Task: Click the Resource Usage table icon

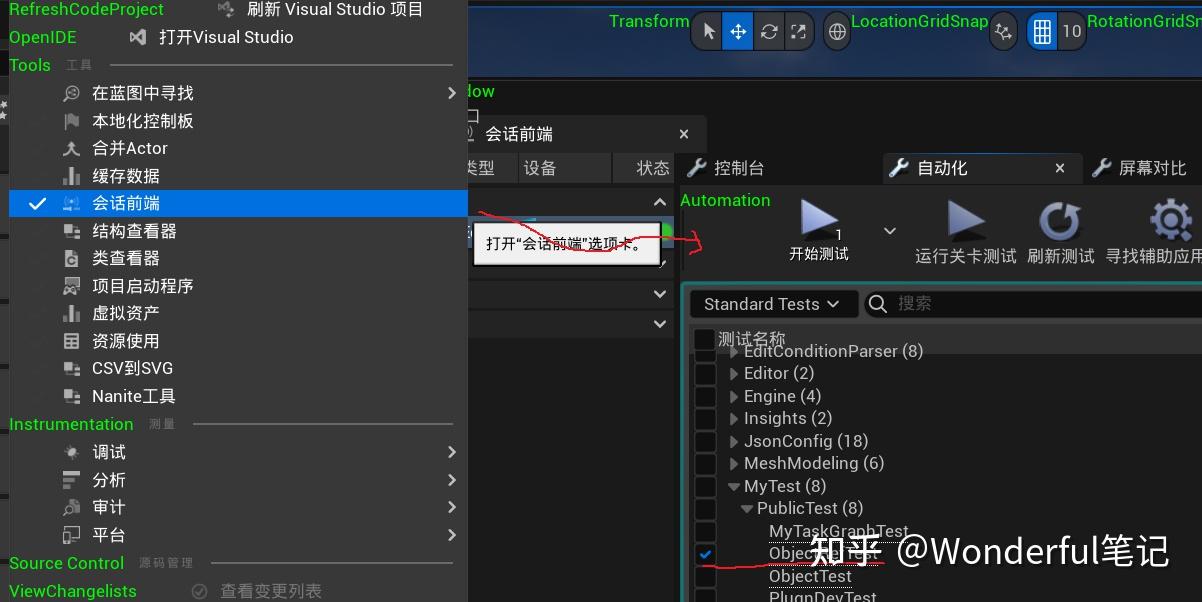Action: tap(72, 341)
